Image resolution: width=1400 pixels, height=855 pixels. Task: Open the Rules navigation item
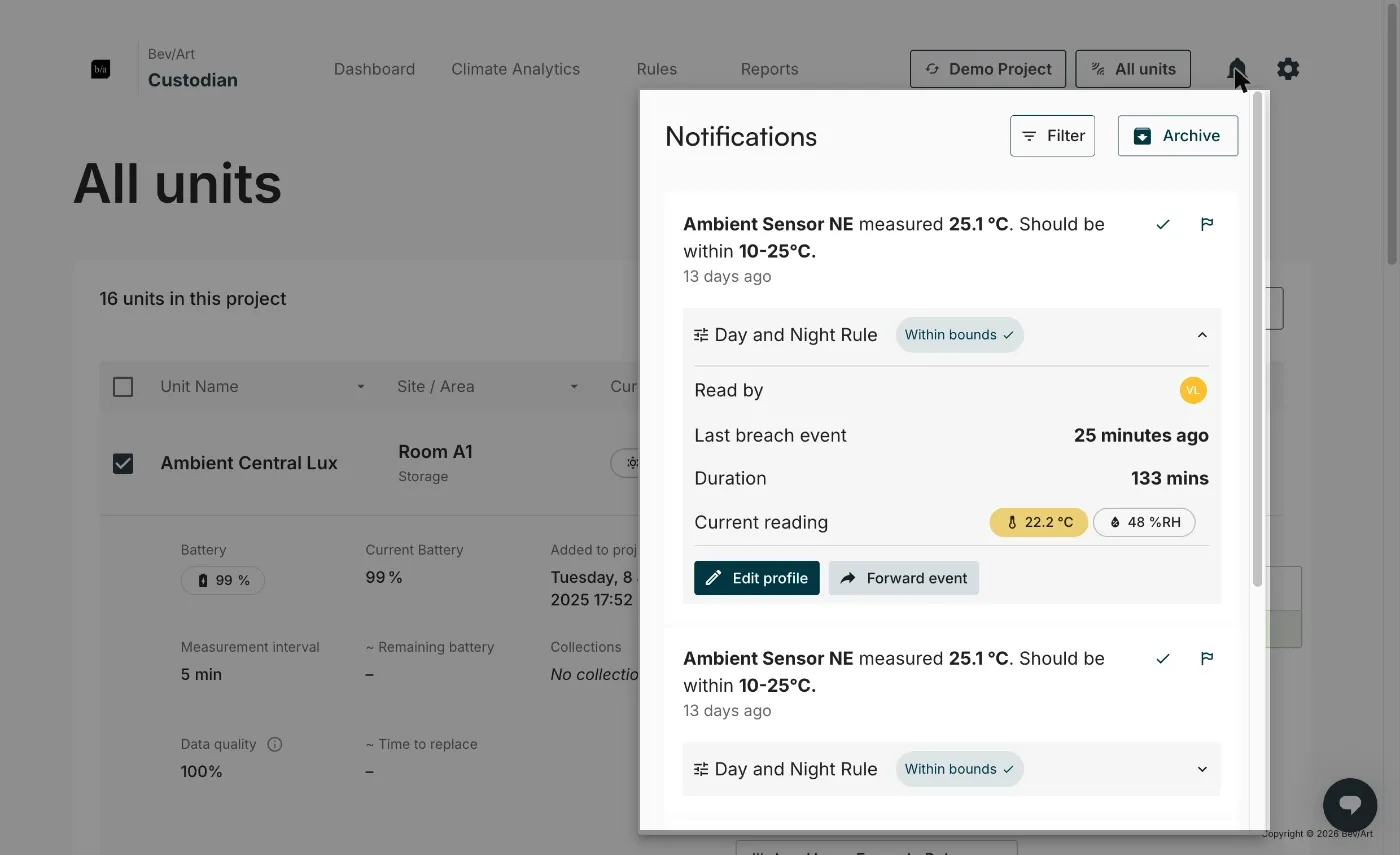click(656, 69)
